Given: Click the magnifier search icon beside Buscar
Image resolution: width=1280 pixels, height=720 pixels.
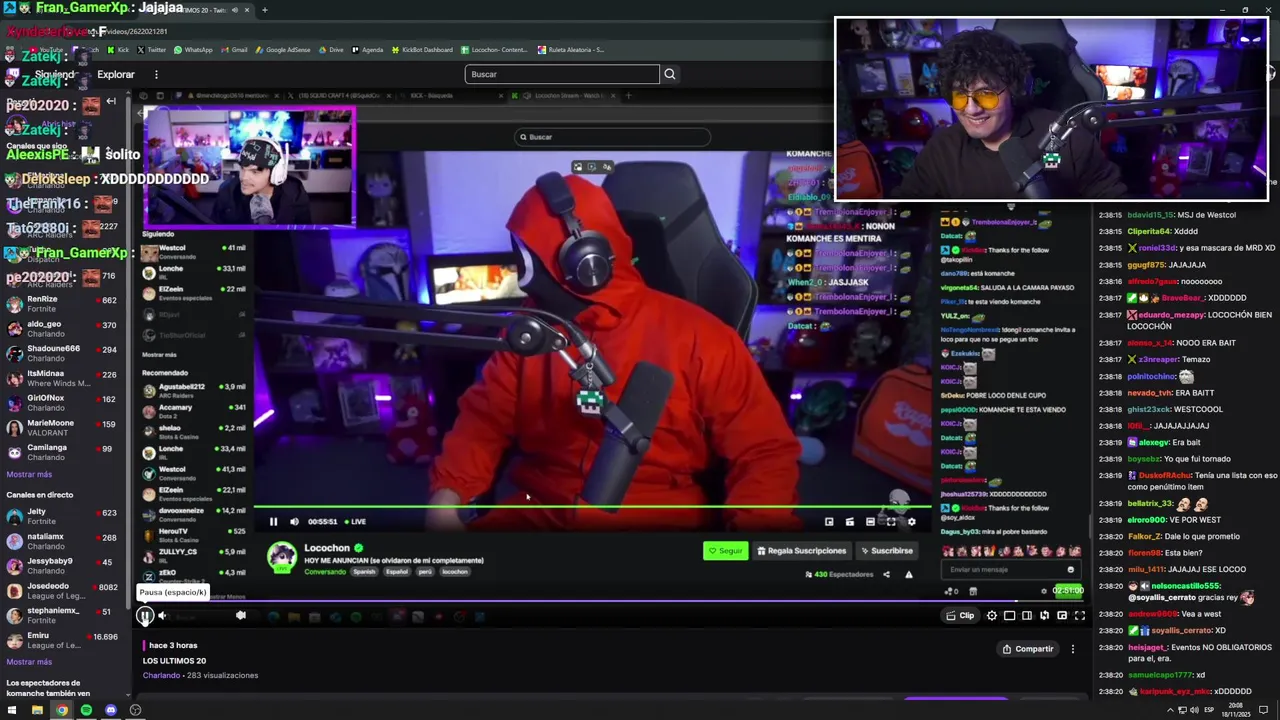Looking at the screenshot, I should click(670, 74).
